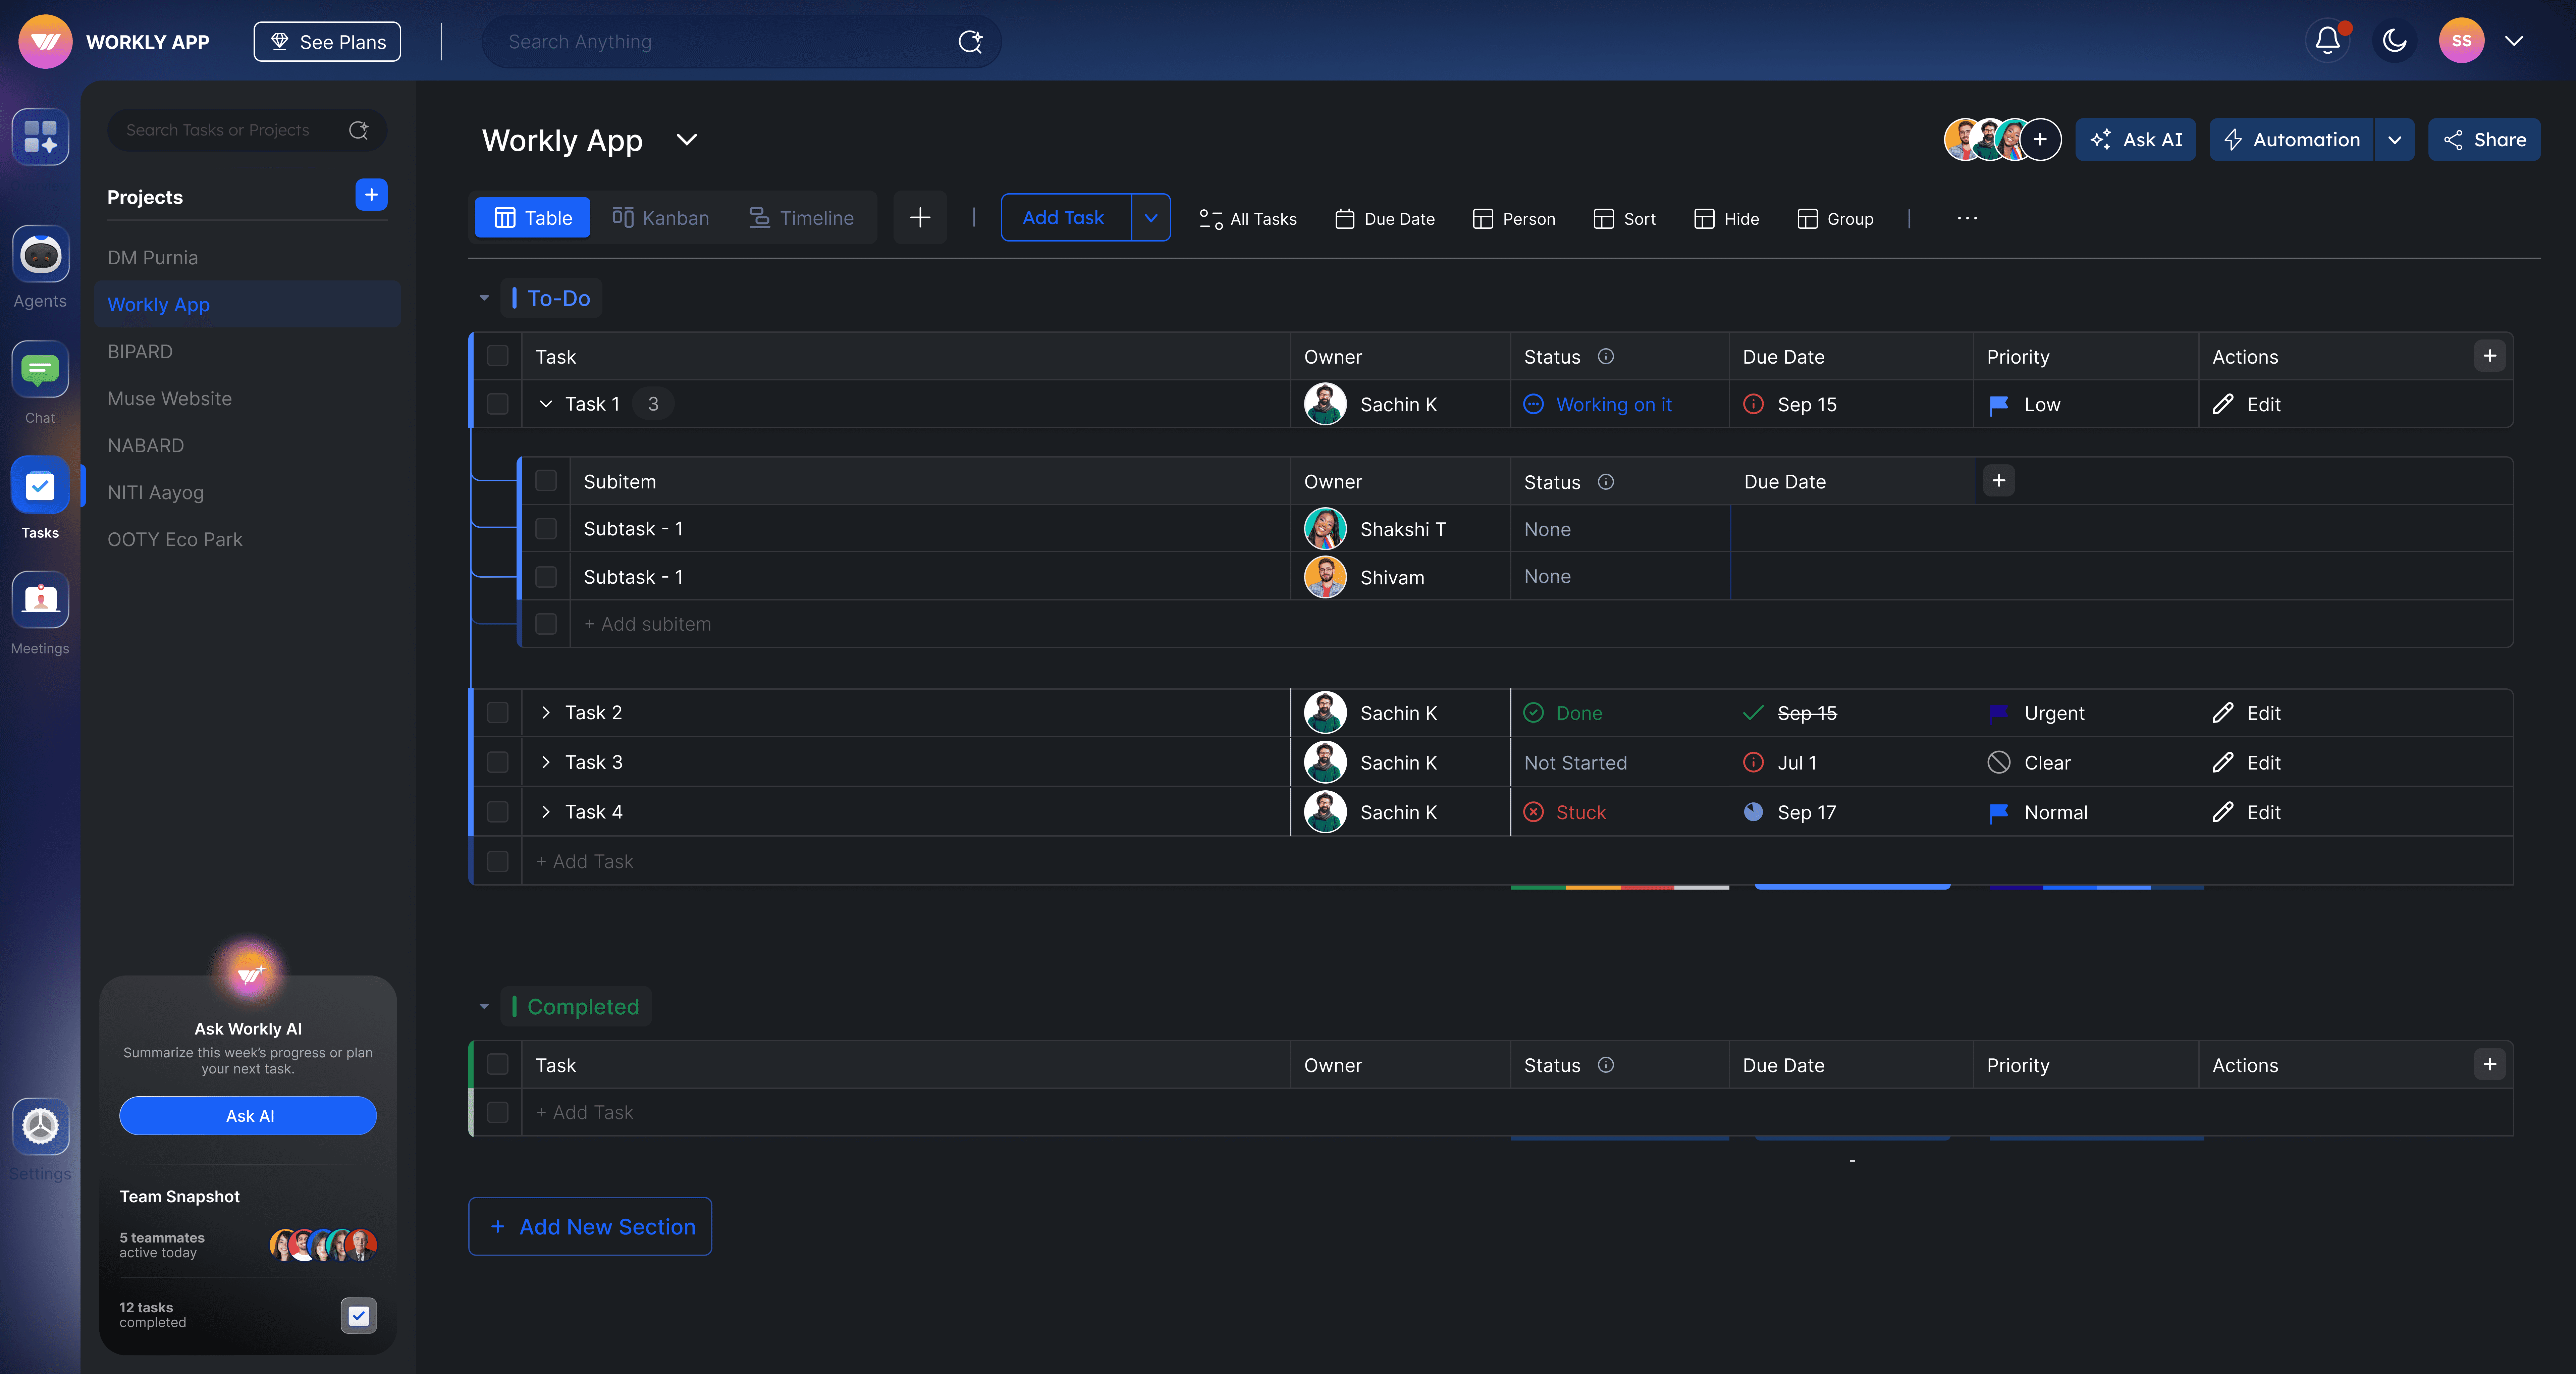Toggle dark mode with the moon icon
2576x1374 pixels.
2394,41
